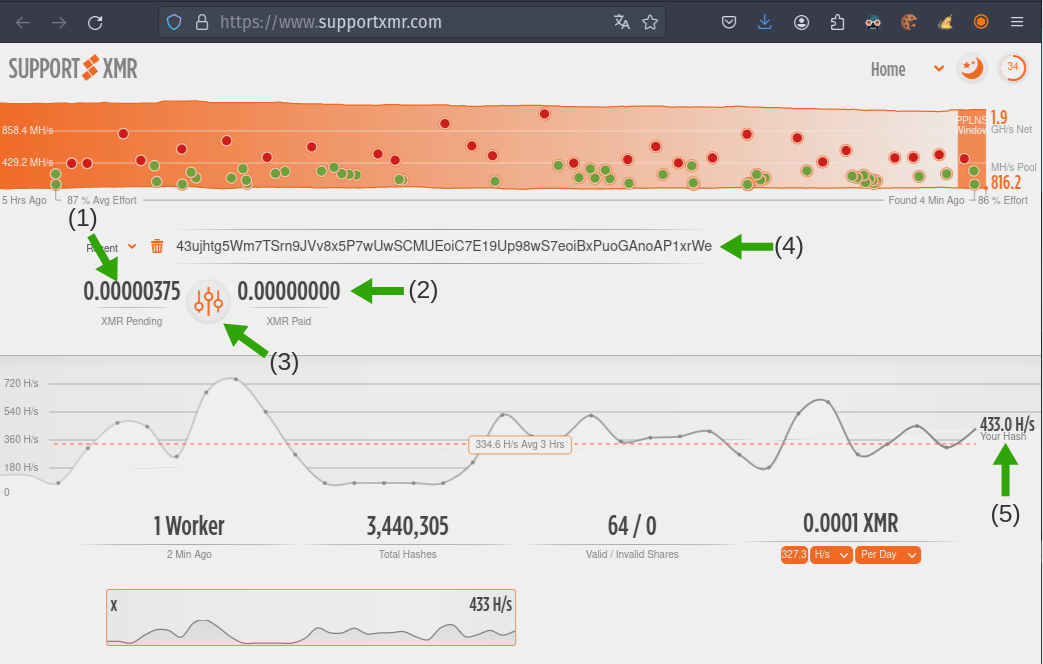The image size is (1043, 664).
Task: Expand the Home navigation dropdown
Action: coord(939,68)
